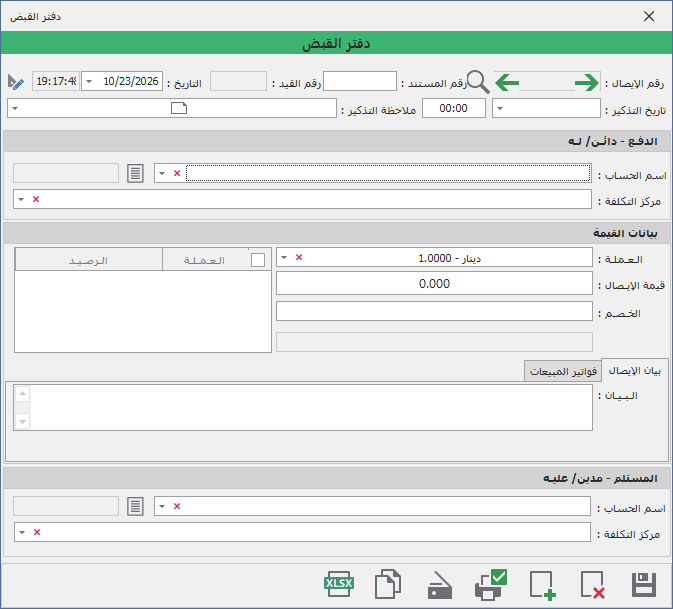Expand مركز التكلفة dropdown in المستلم section

[x=22, y=532]
